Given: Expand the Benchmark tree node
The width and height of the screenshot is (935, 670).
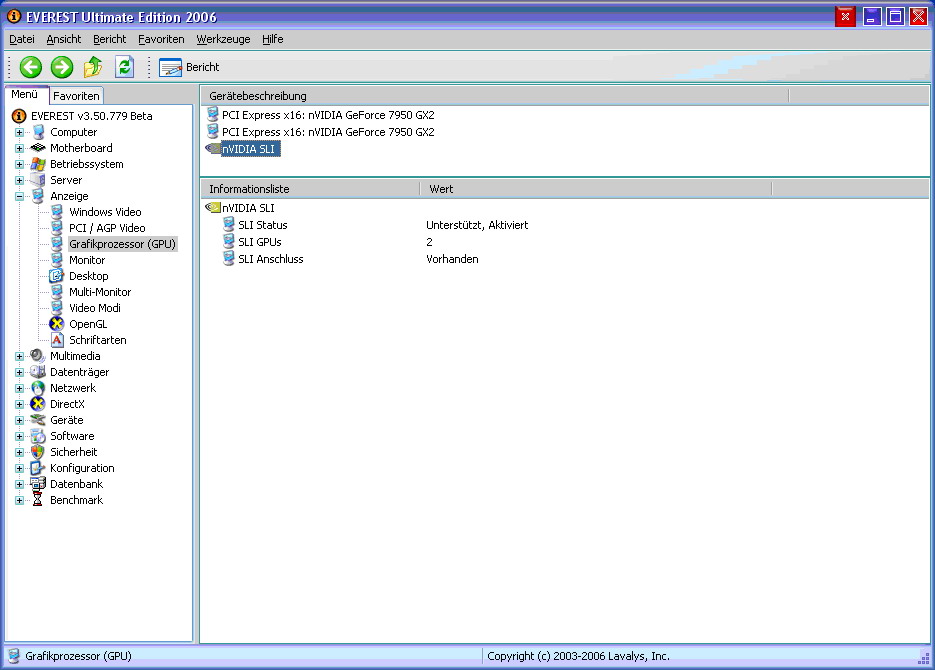Looking at the screenshot, I should [x=20, y=501].
